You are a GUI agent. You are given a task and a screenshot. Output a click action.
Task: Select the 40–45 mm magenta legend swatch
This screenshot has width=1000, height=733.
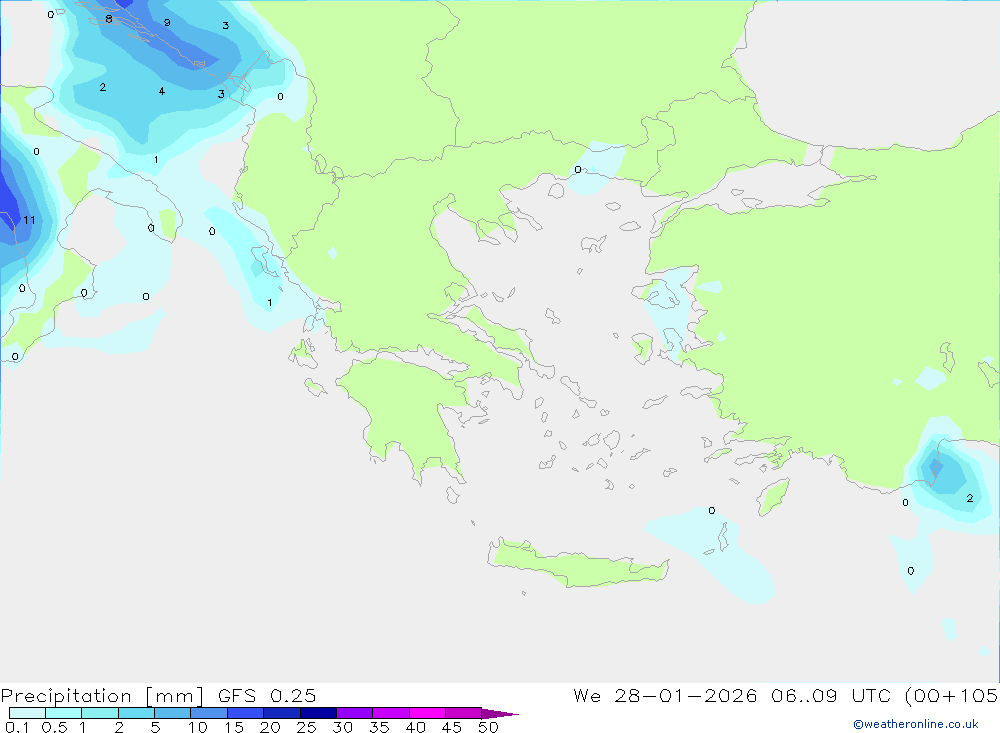[427, 713]
